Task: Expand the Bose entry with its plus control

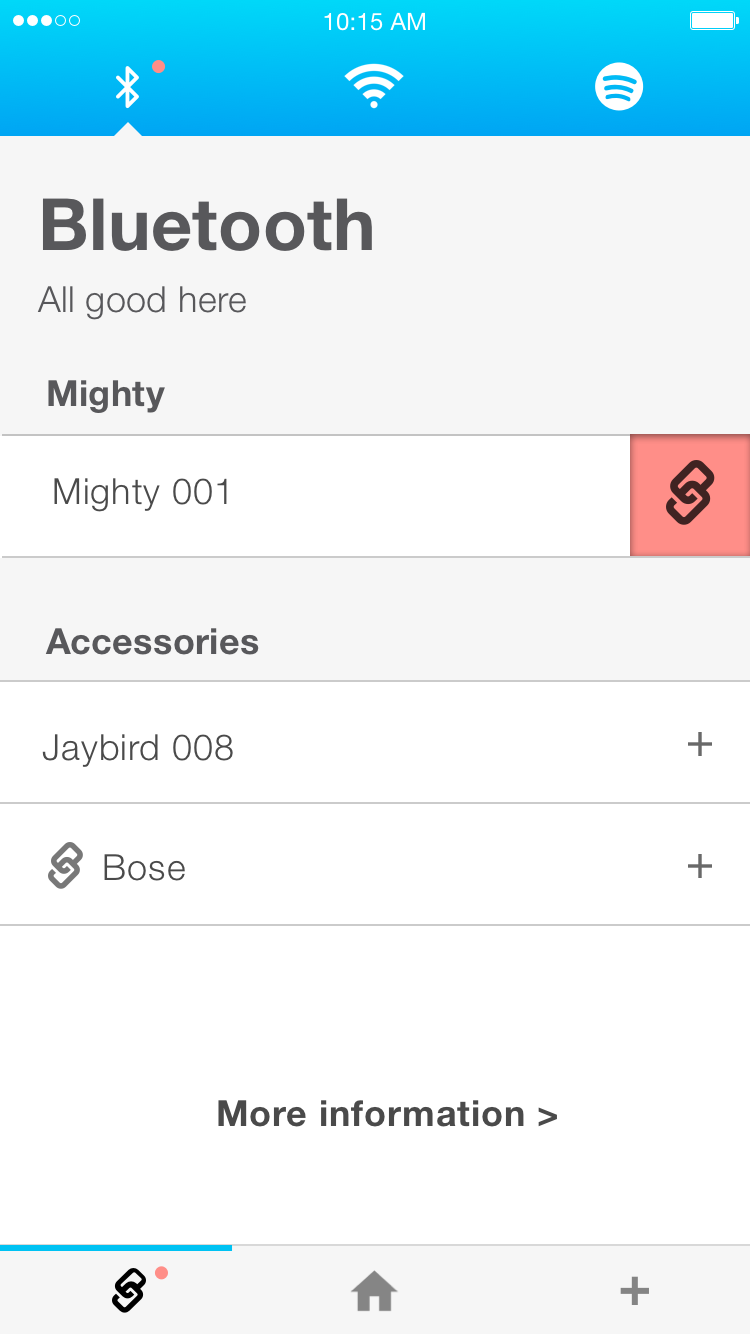Action: click(700, 866)
